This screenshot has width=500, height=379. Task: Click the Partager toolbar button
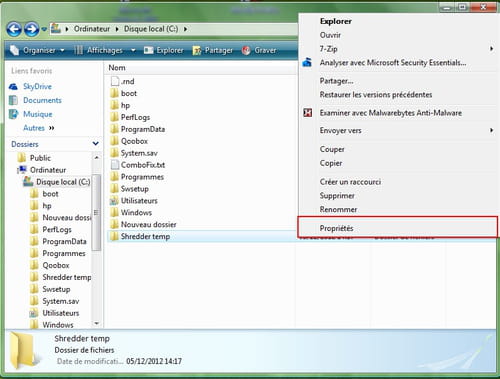(x=212, y=50)
